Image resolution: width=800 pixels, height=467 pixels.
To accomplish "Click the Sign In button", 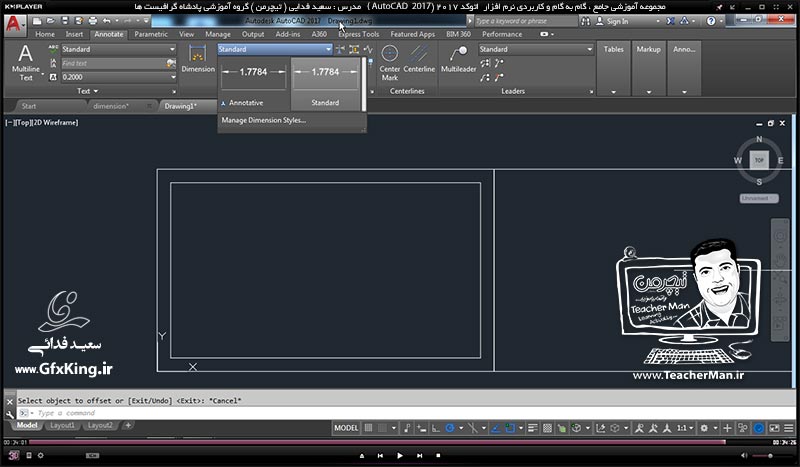I will 612,21.
